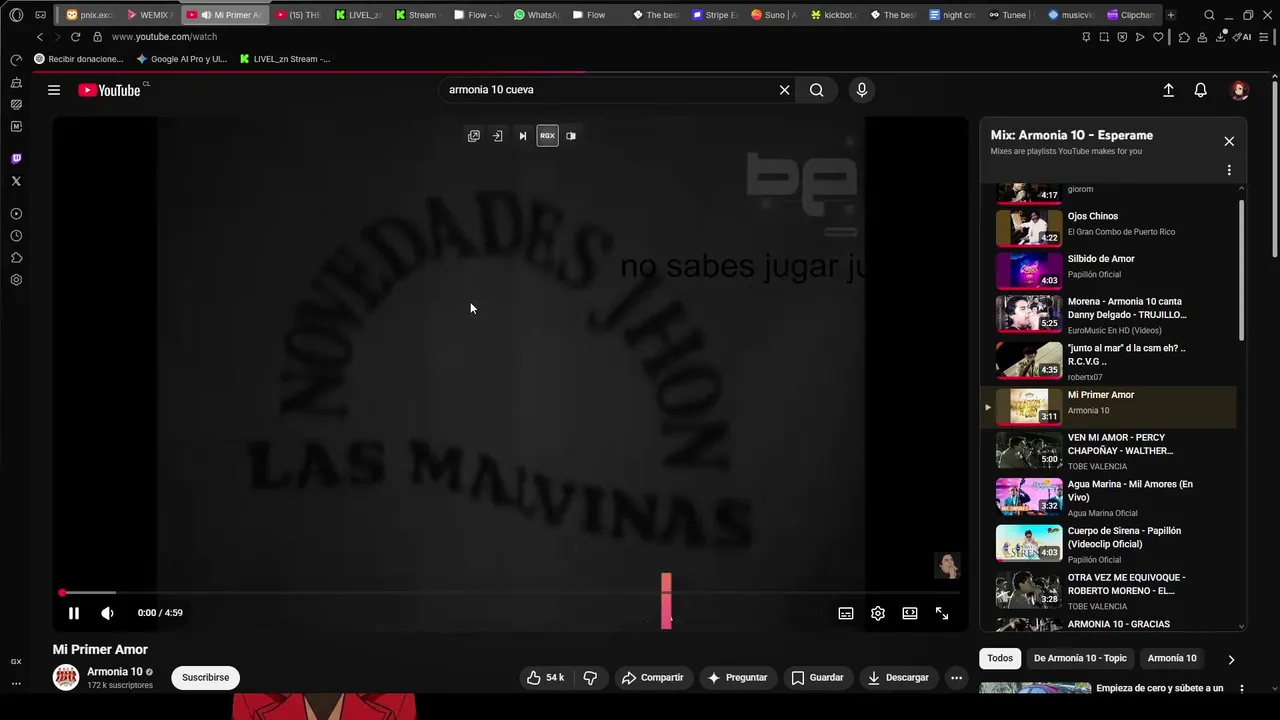Select the 'Todos' filter chip
Screen dimensions: 1280x720
point(1000,658)
